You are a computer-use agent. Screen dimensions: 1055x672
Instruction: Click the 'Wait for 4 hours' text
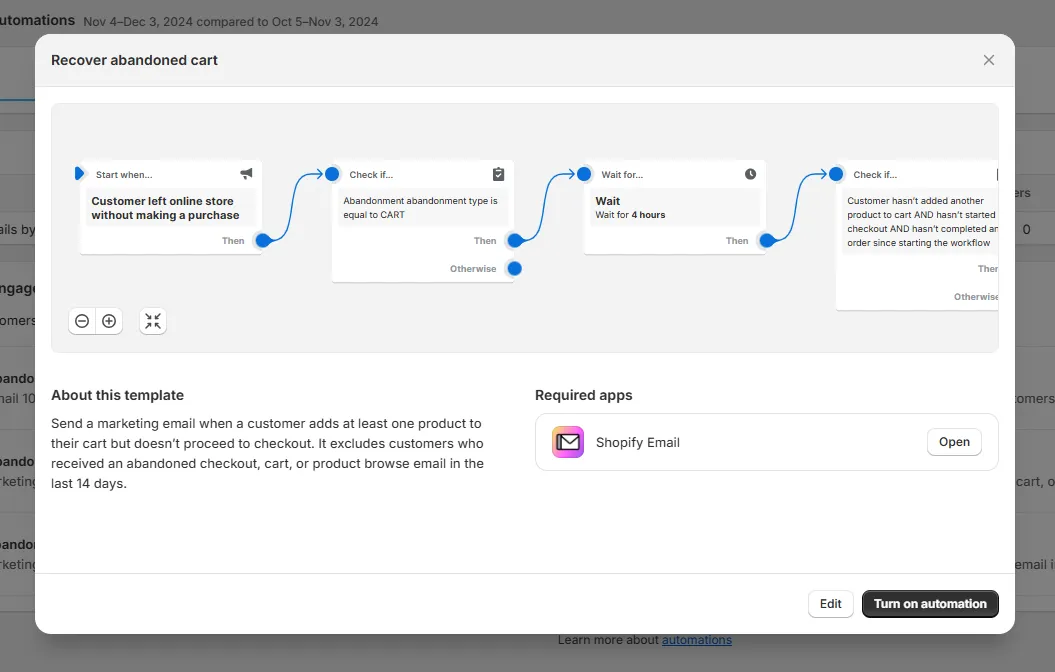coord(630,215)
